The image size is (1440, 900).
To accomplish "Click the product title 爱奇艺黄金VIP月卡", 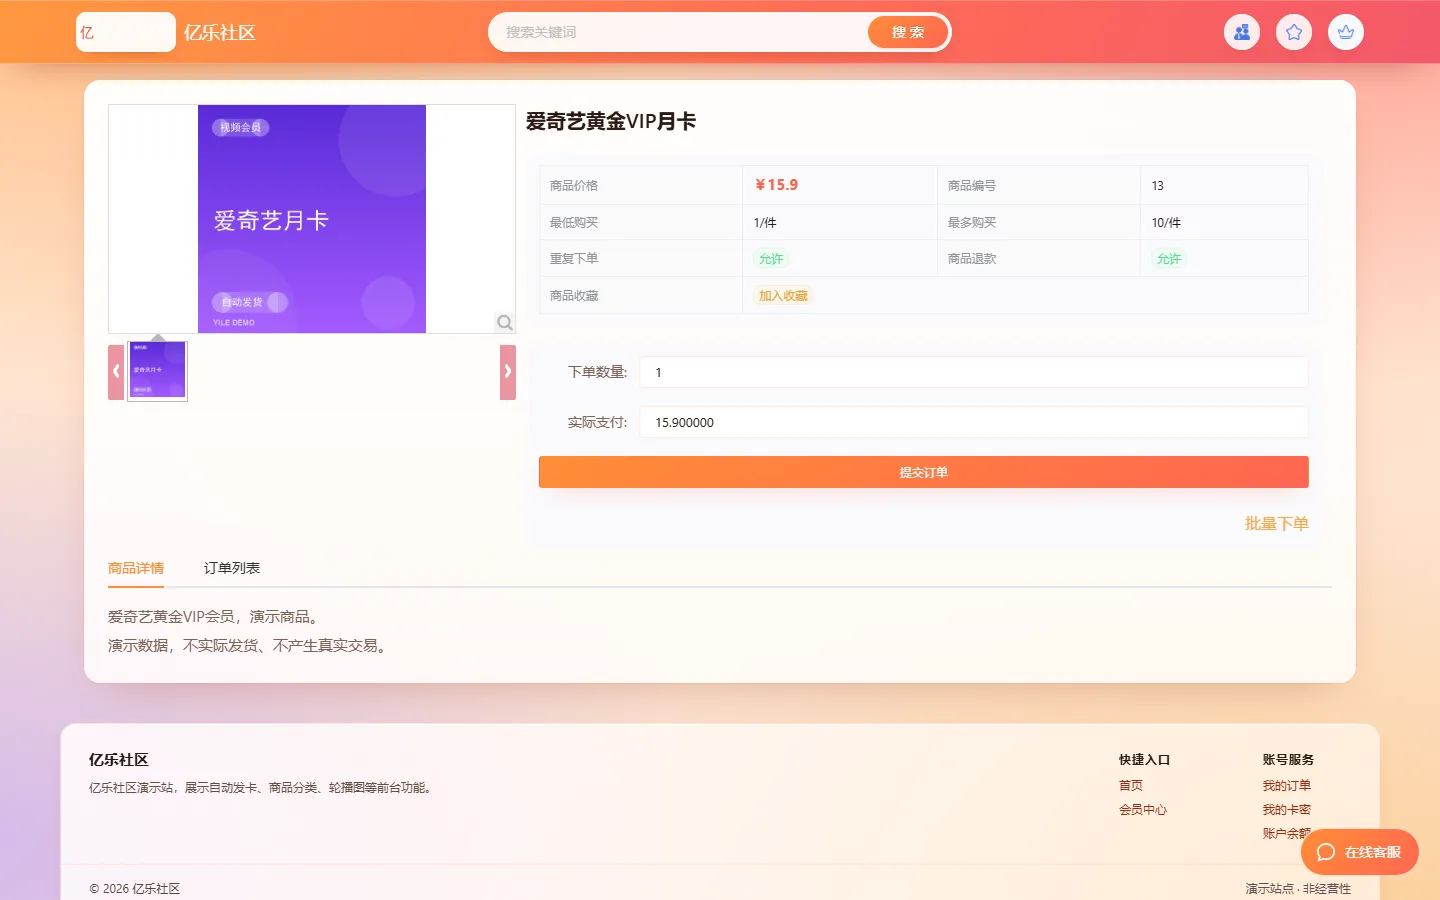I will coord(611,122).
